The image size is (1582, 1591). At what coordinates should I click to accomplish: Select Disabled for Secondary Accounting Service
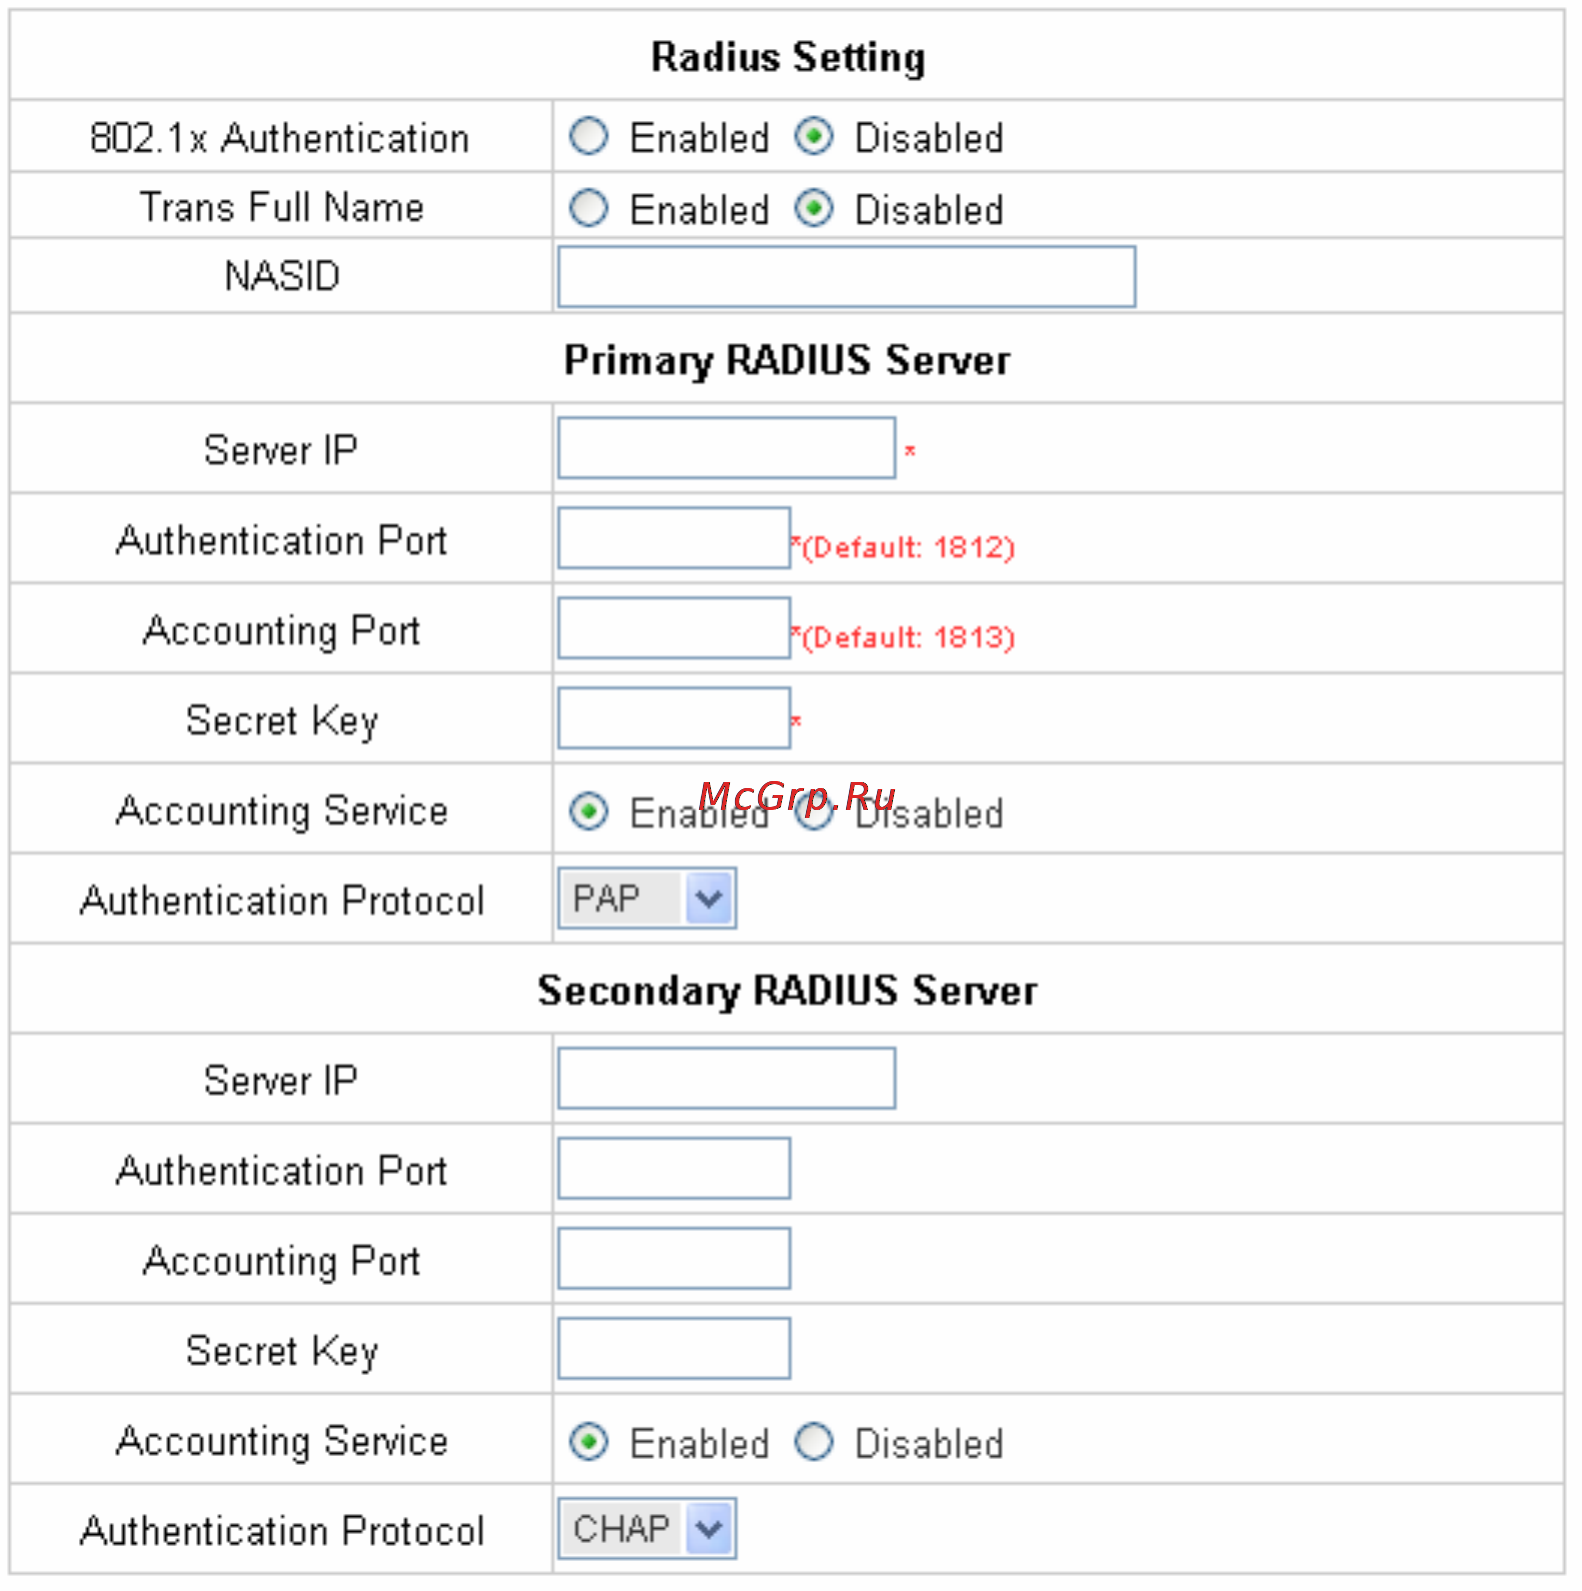(814, 1442)
